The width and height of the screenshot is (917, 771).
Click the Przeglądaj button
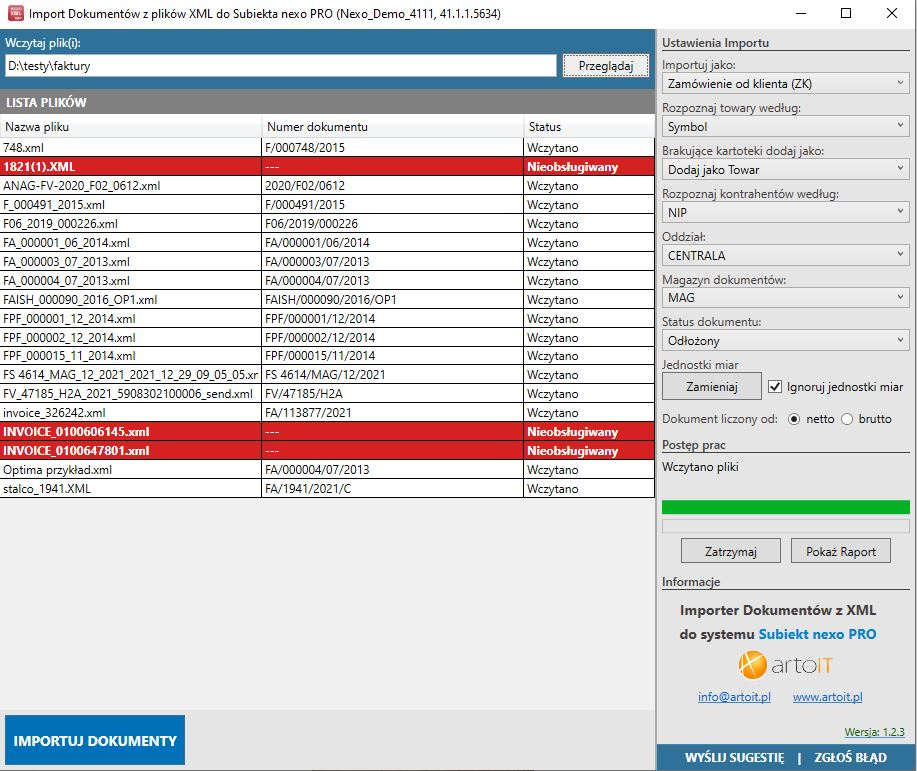(x=606, y=66)
